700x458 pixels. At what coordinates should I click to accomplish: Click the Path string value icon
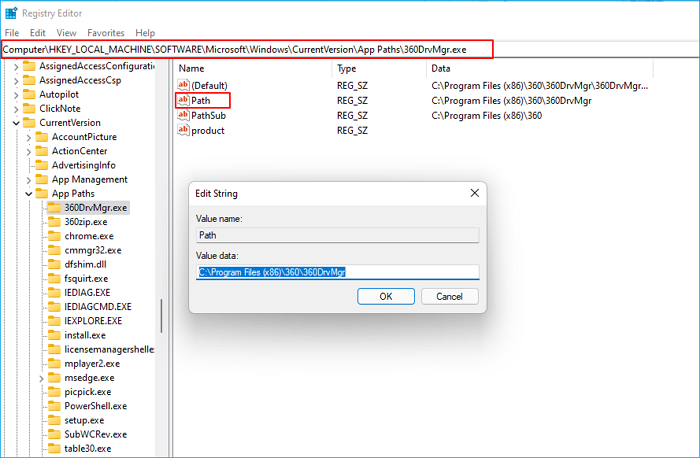(x=183, y=100)
